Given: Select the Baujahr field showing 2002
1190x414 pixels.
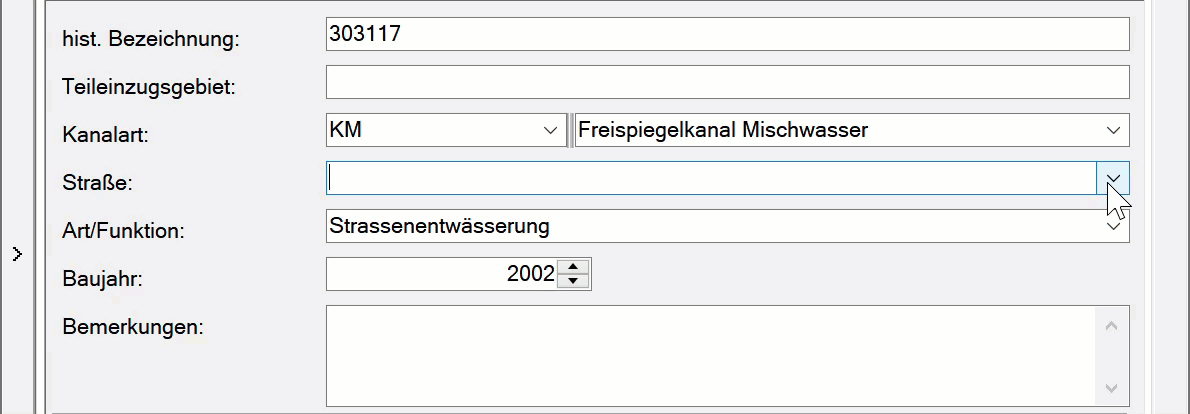Looking at the screenshot, I should point(441,274).
